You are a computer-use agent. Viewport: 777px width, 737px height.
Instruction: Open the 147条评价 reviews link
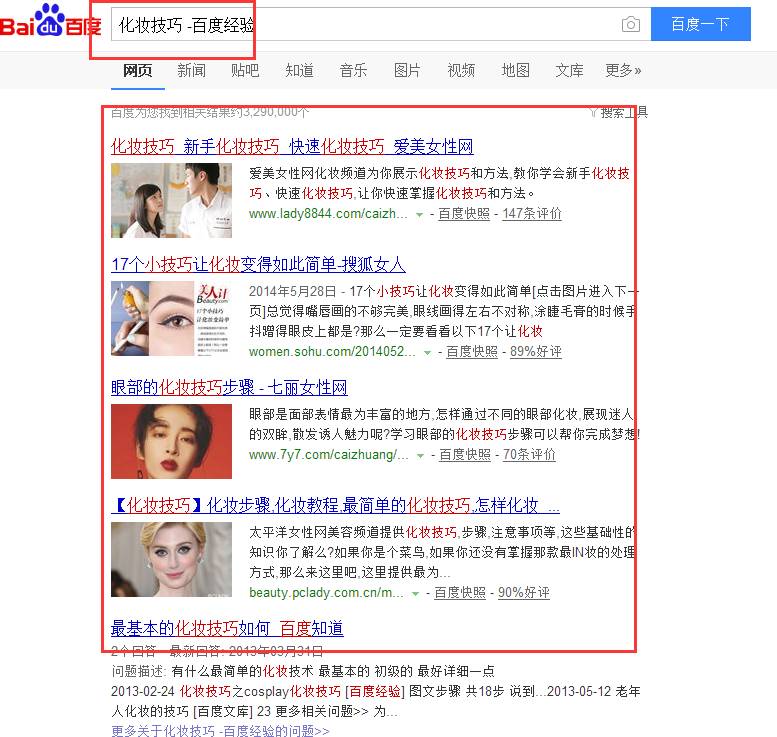pyautogui.click(x=532, y=214)
